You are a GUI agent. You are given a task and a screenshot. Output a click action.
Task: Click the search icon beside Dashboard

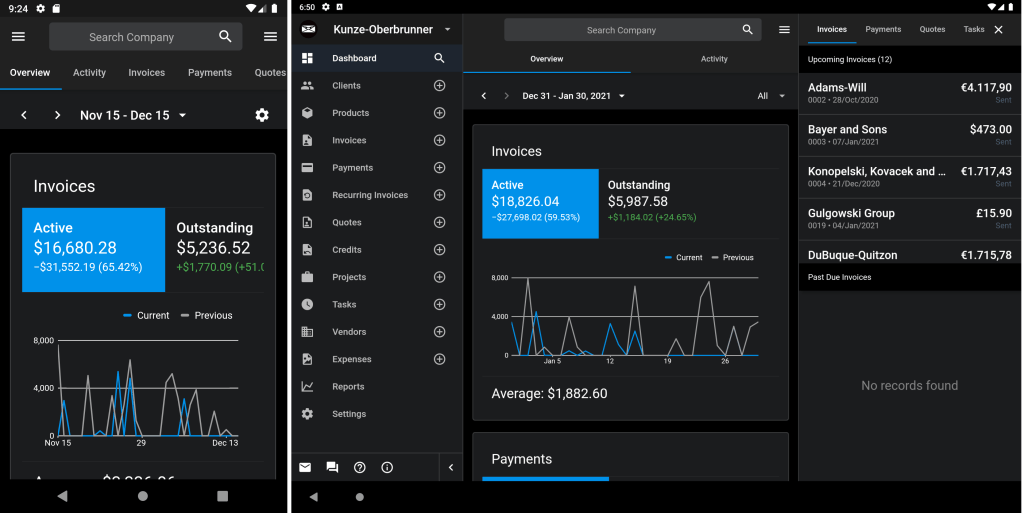tap(439, 58)
